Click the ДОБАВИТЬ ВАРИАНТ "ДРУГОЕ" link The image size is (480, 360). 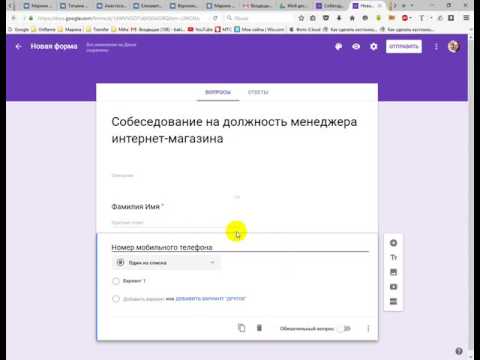211,299
